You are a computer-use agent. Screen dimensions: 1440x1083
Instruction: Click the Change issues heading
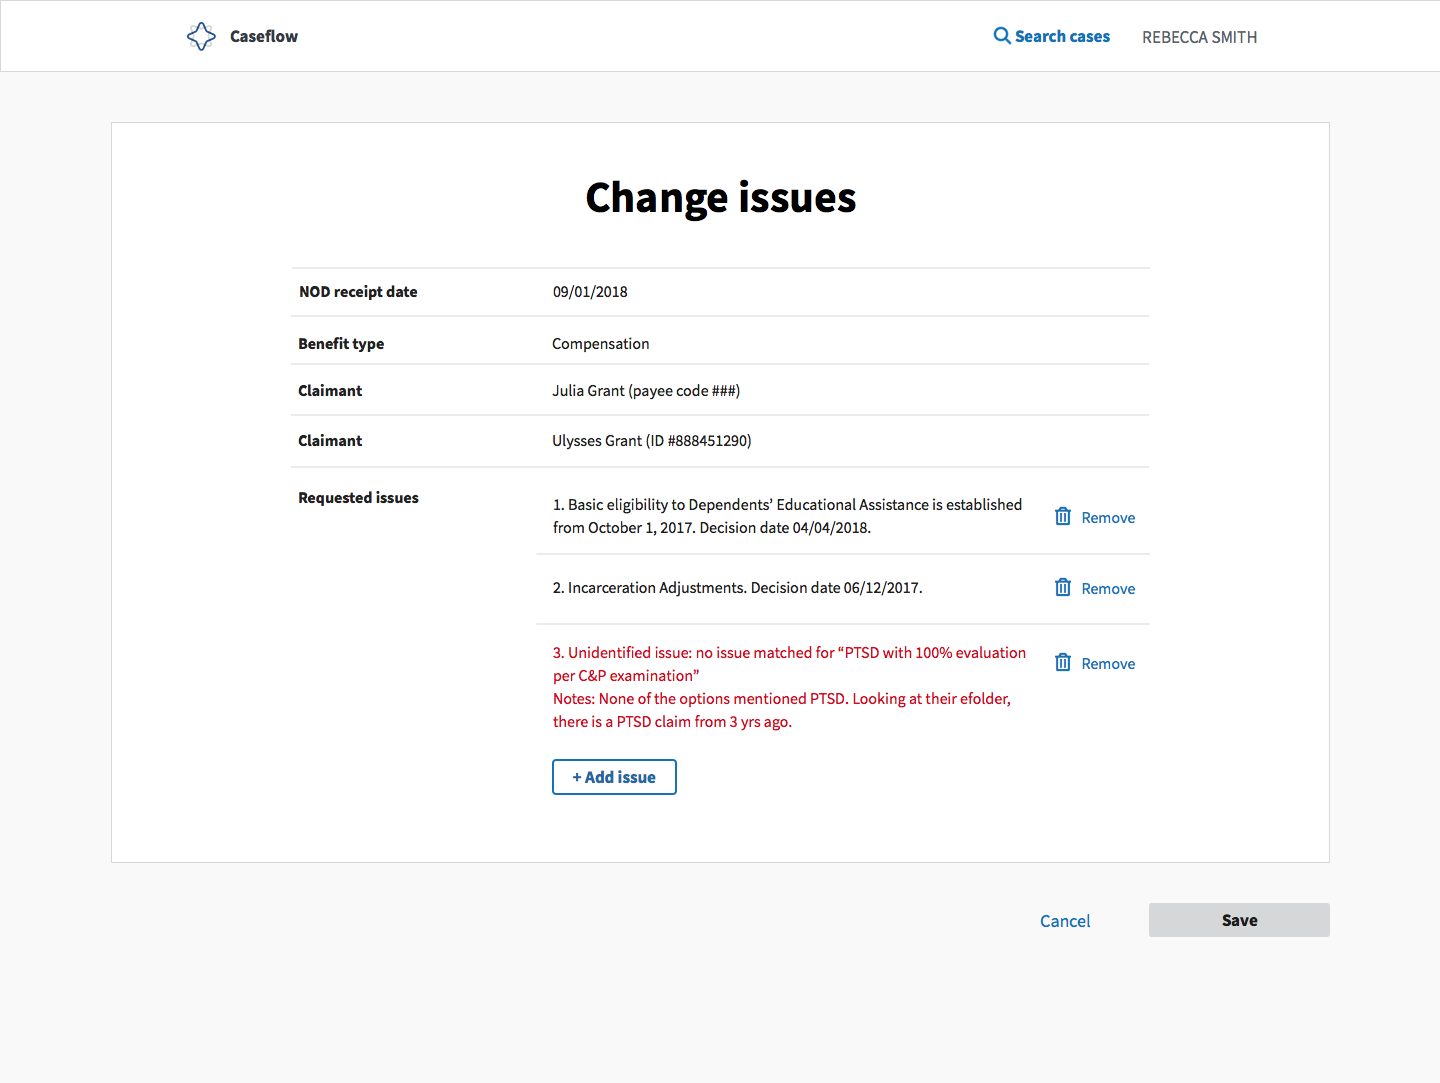point(721,198)
